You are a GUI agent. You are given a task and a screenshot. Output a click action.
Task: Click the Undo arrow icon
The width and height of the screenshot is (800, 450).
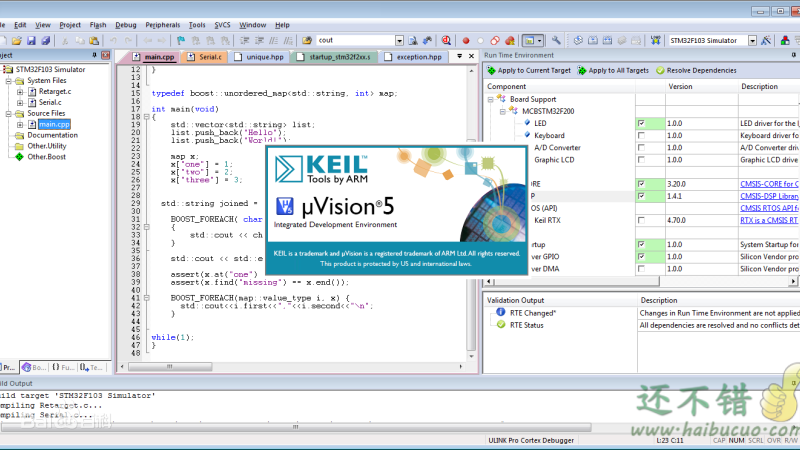pos(115,40)
